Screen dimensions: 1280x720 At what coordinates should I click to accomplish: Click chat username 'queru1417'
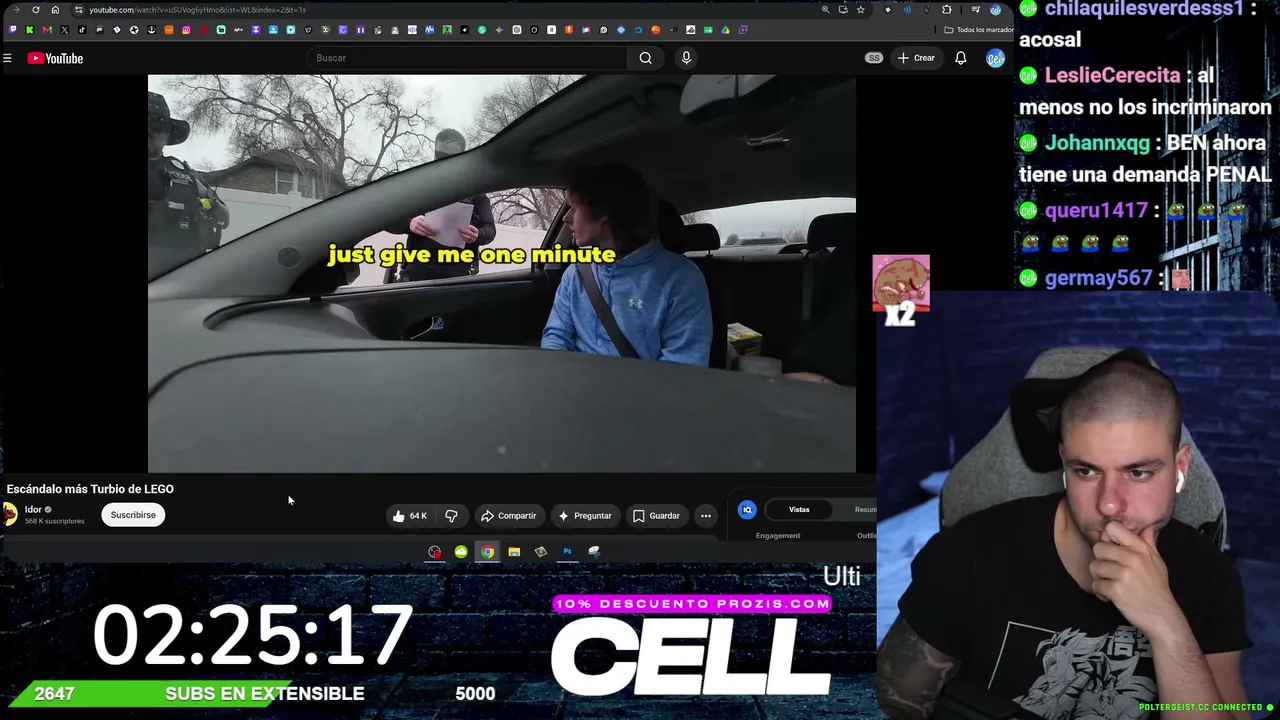[1096, 211]
